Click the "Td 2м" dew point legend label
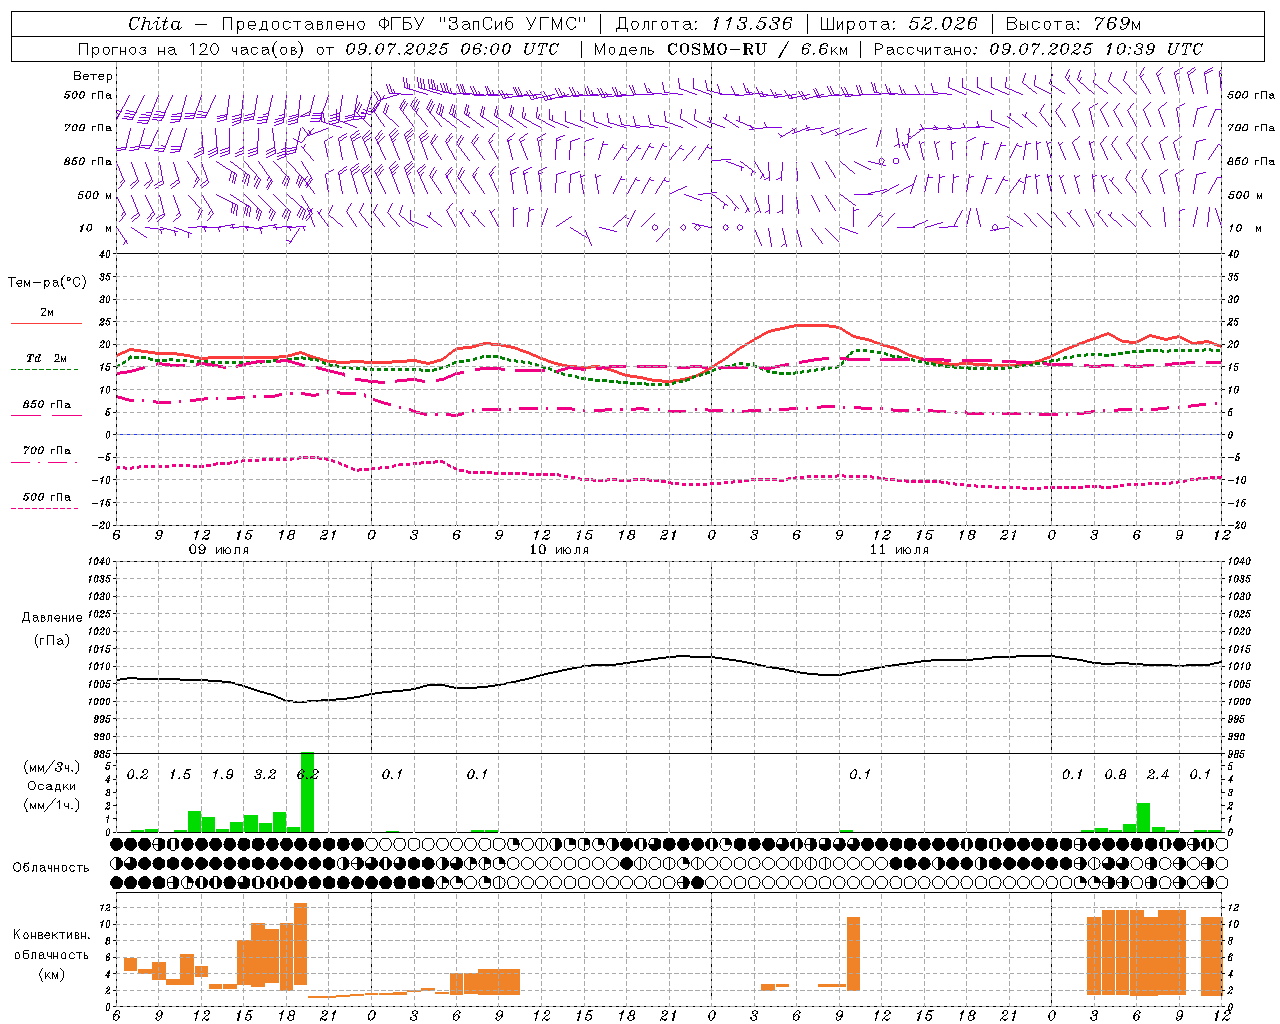The height and width of the screenshot is (1024, 1280). coord(47,358)
